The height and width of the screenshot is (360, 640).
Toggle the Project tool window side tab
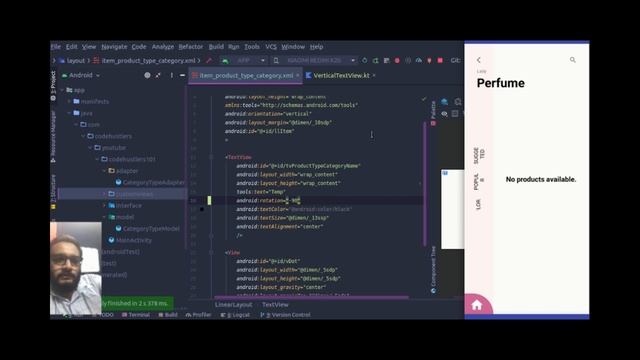[x=53, y=86]
